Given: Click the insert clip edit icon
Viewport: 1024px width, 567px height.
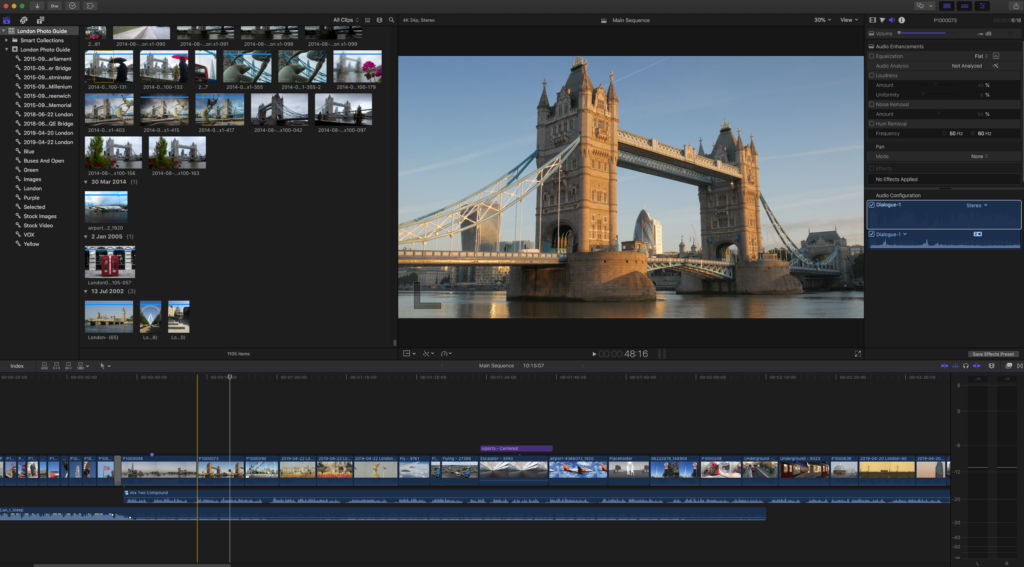Looking at the screenshot, I should tap(57, 366).
